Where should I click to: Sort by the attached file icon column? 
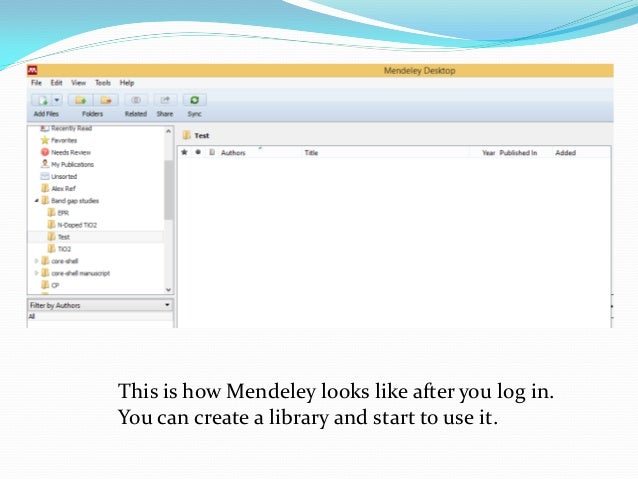coord(212,152)
